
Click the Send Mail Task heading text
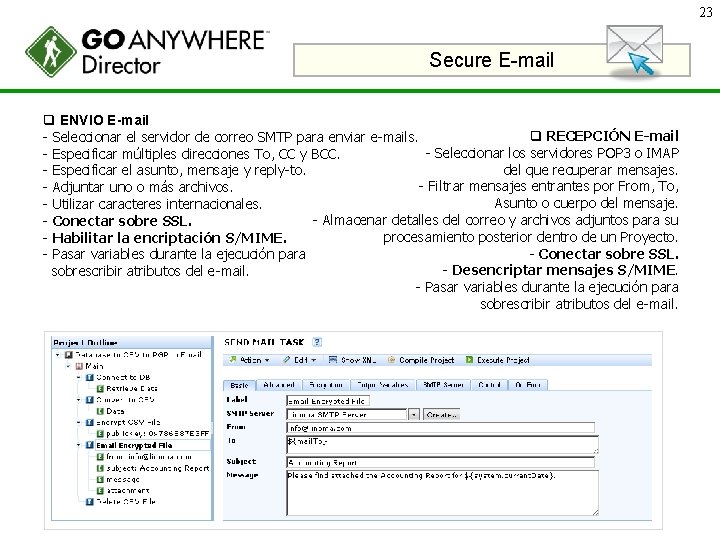pos(264,342)
